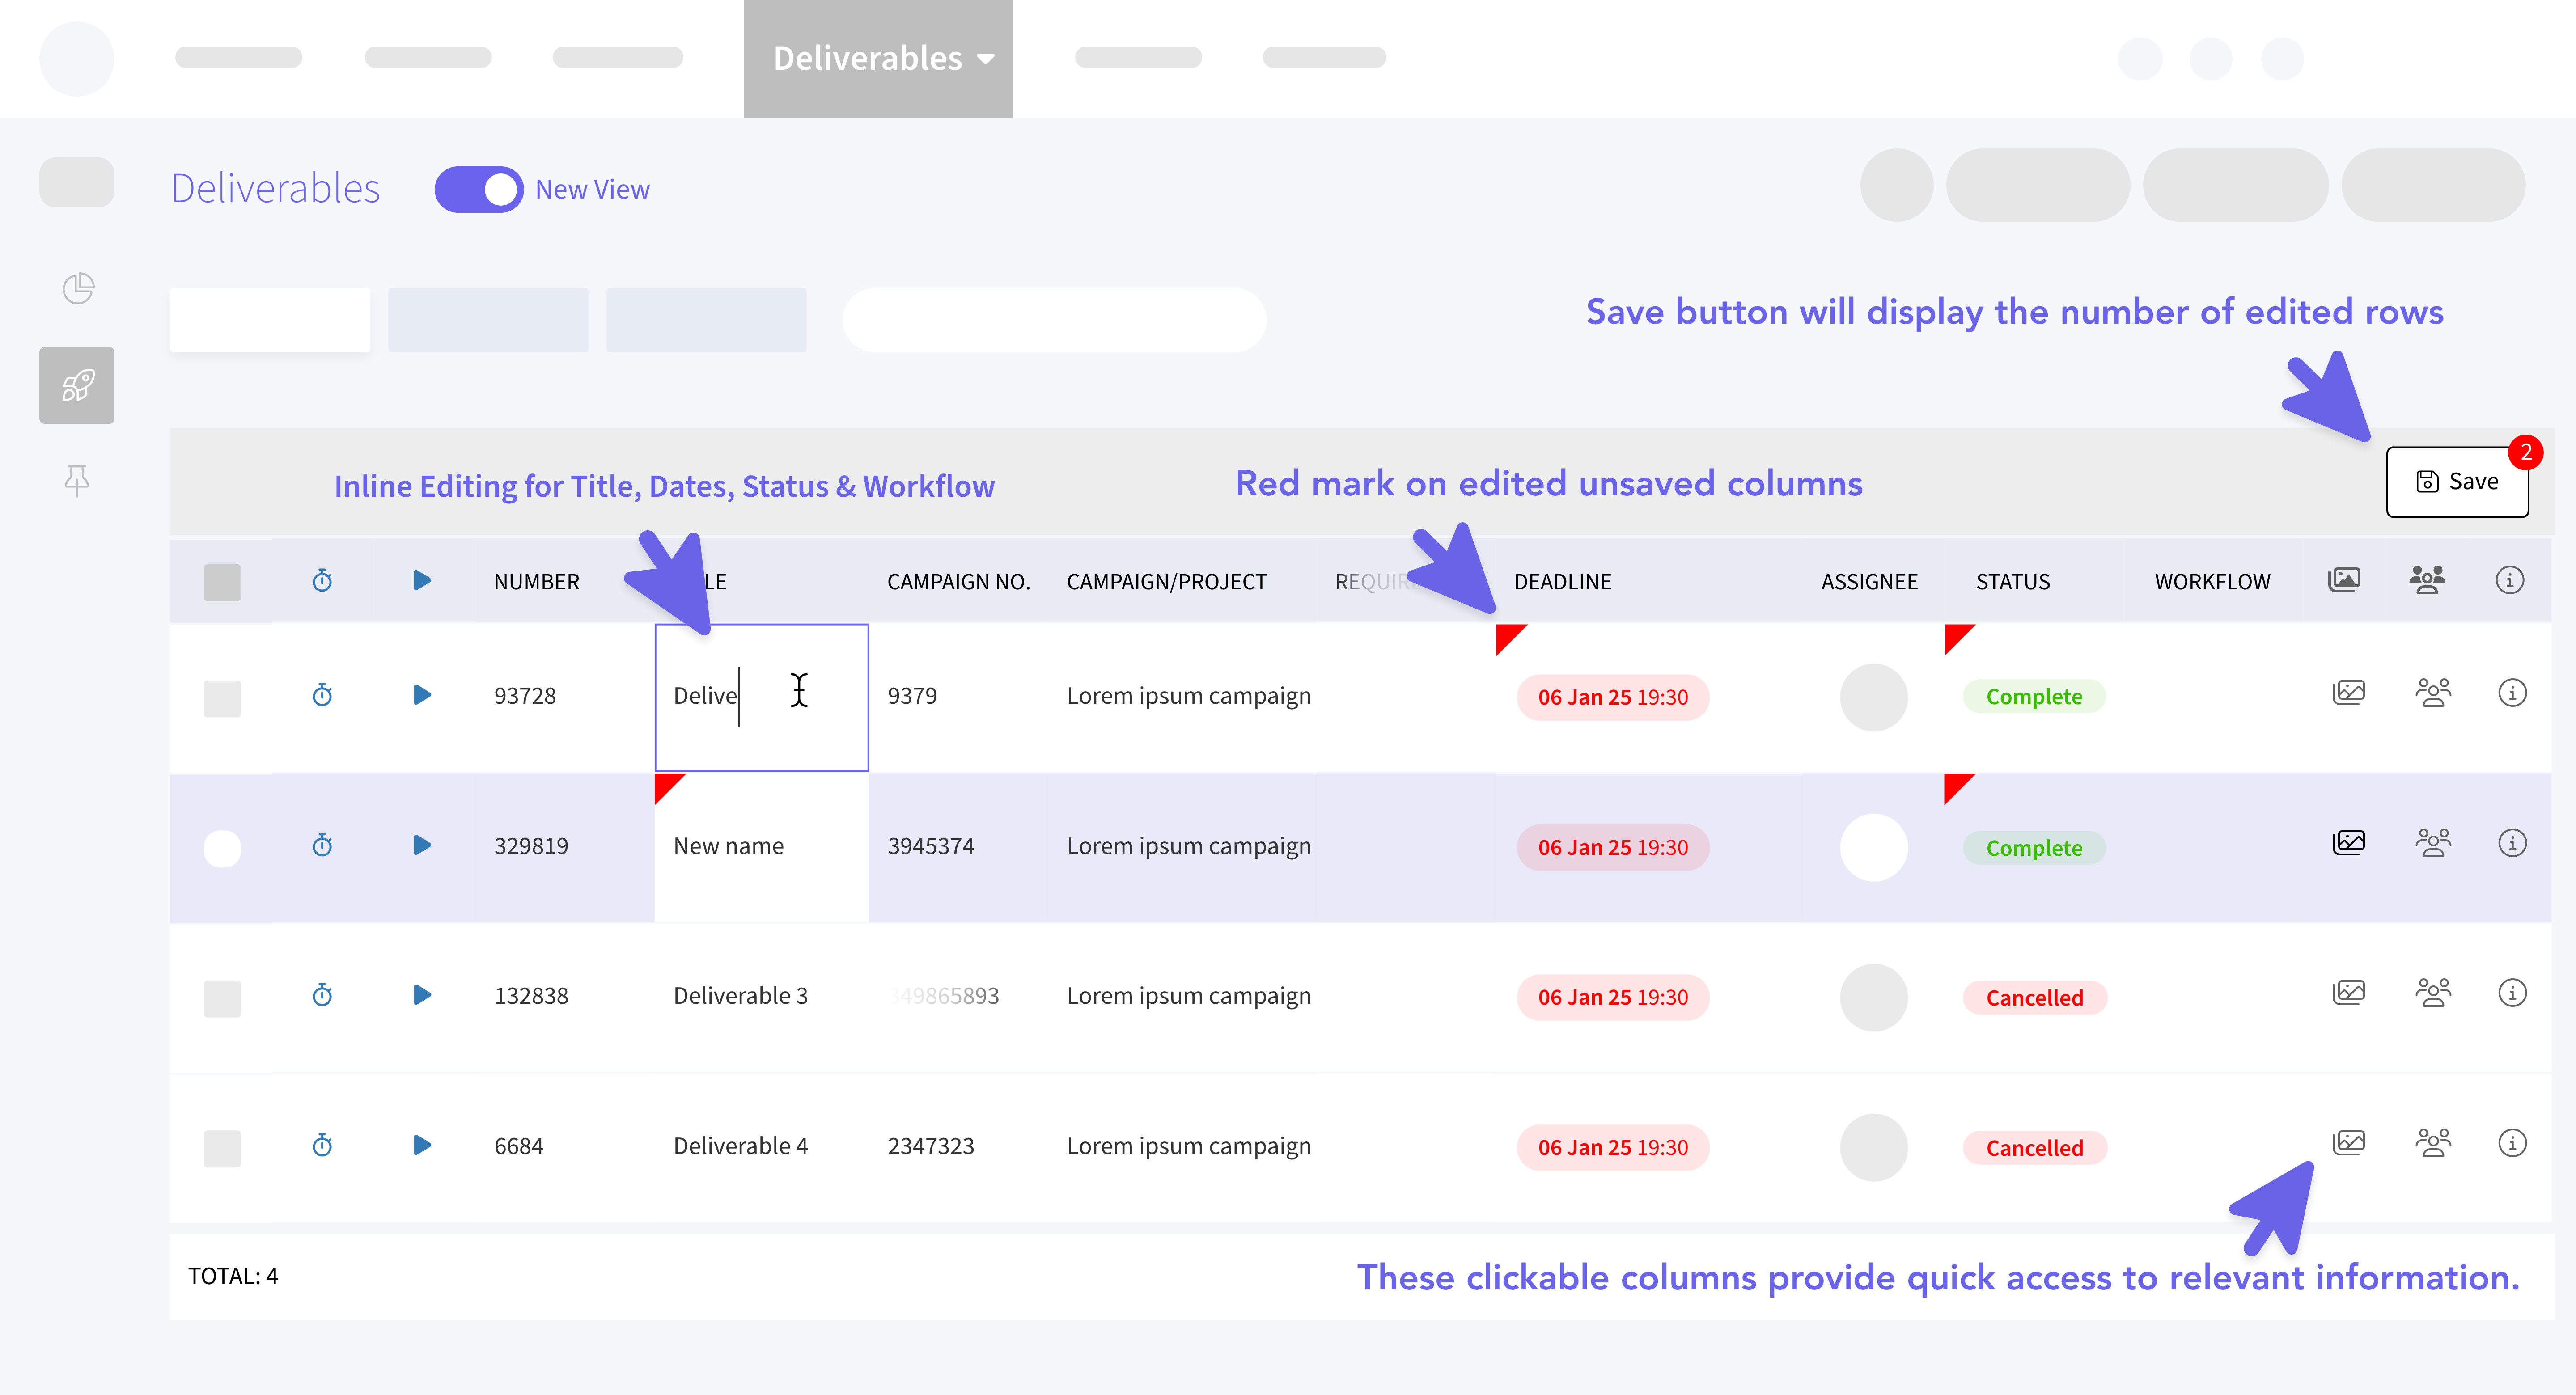Viewport: 2576px width, 1395px height.
Task: Open the info icon for Deliverable 3
Action: 2512,993
